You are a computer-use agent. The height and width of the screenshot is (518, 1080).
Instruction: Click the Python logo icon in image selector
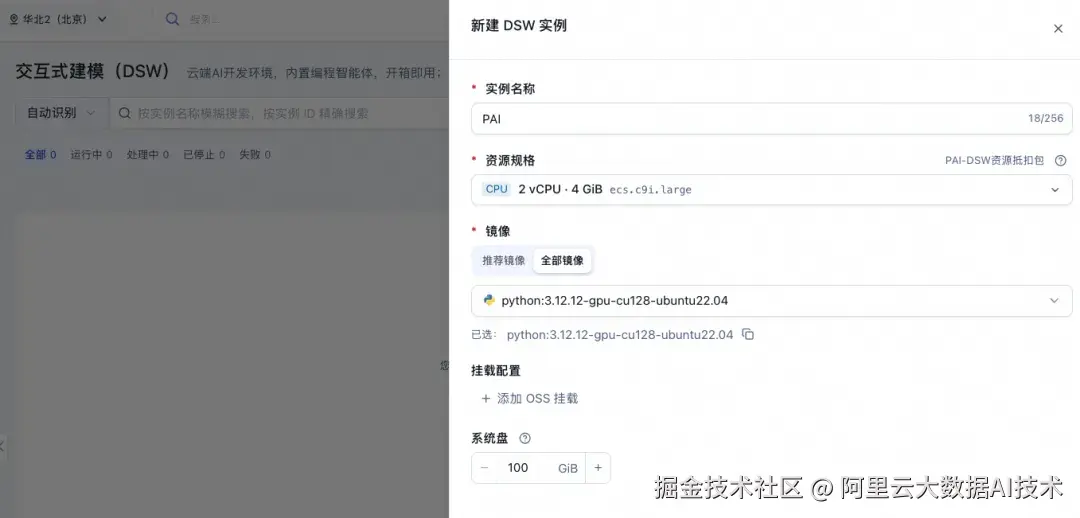tap(489, 300)
